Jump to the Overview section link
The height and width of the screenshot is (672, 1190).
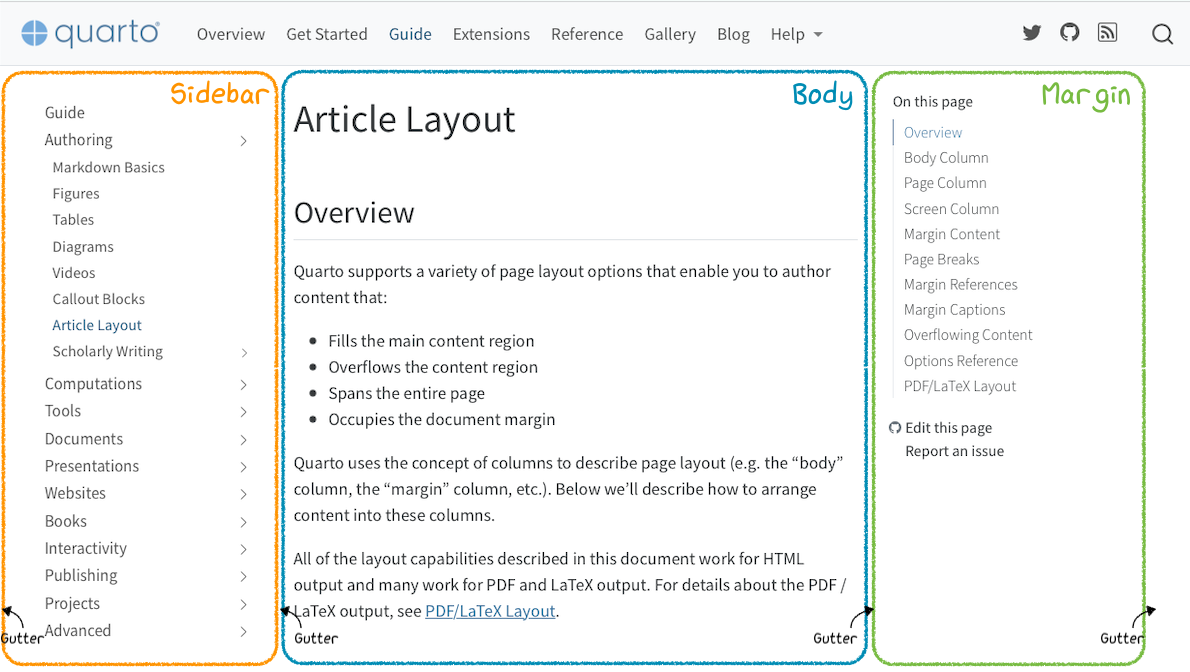932,132
